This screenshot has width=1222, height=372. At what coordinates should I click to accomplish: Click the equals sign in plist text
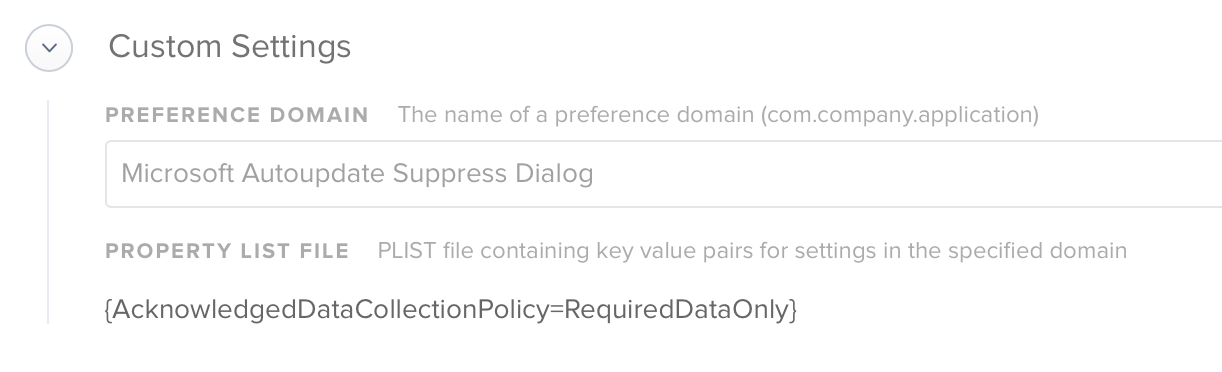tap(557, 311)
